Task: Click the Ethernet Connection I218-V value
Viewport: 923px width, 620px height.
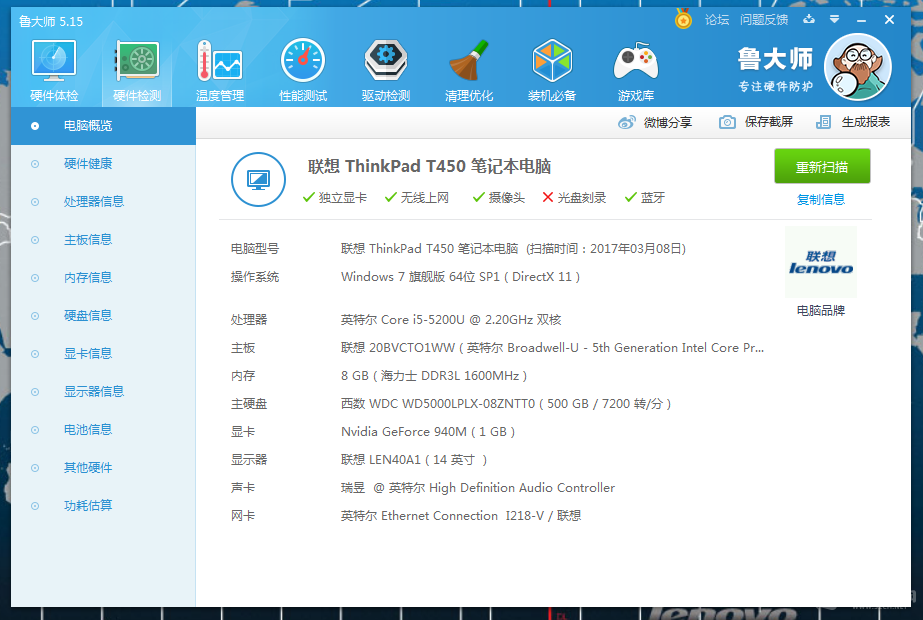Action: click(461, 516)
